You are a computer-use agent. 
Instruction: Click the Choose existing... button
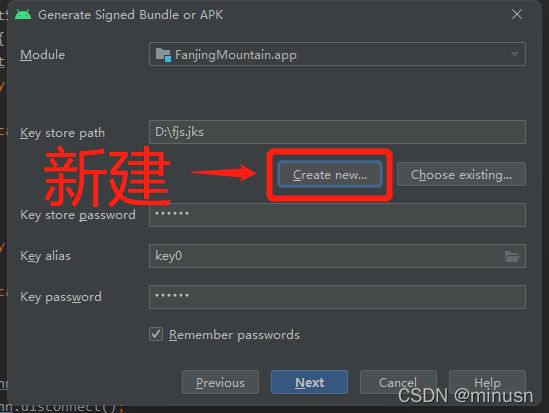click(461, 174)
